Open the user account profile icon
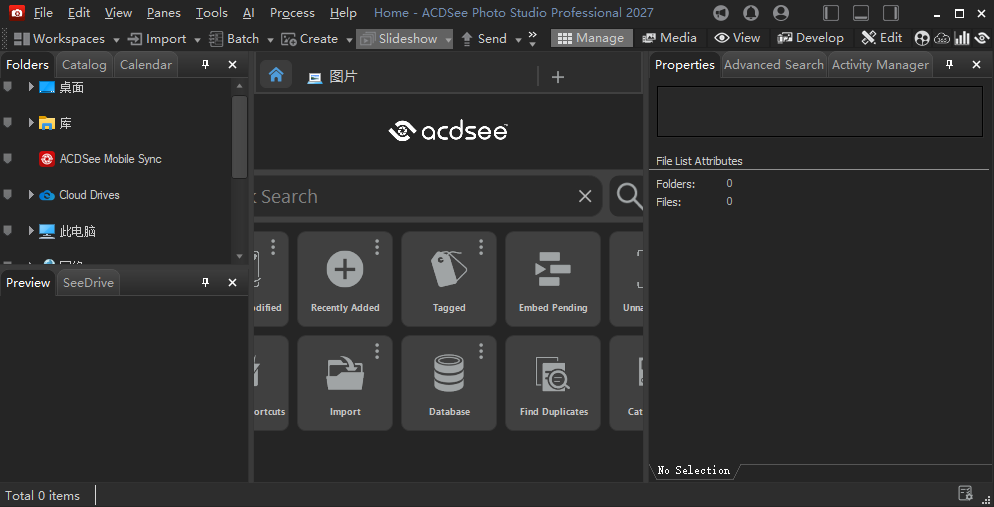Screen dimensions: 994x507 click(782, 13)
